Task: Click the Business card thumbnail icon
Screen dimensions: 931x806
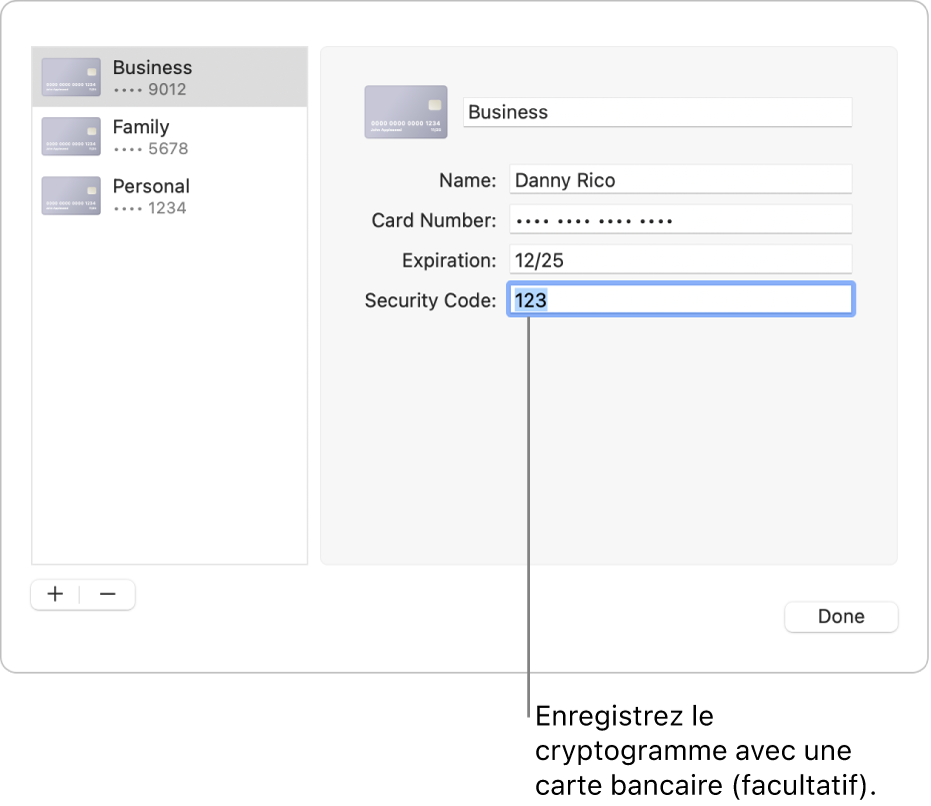Action: click(70, 76)
